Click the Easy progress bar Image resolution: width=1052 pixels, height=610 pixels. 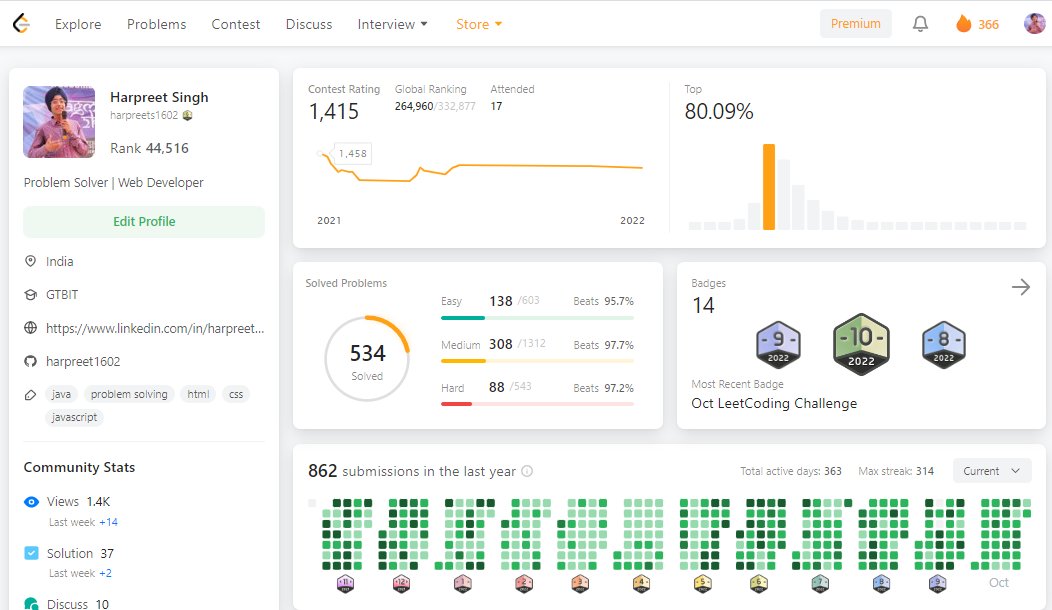pyautogui.click(x=537, y=317)
